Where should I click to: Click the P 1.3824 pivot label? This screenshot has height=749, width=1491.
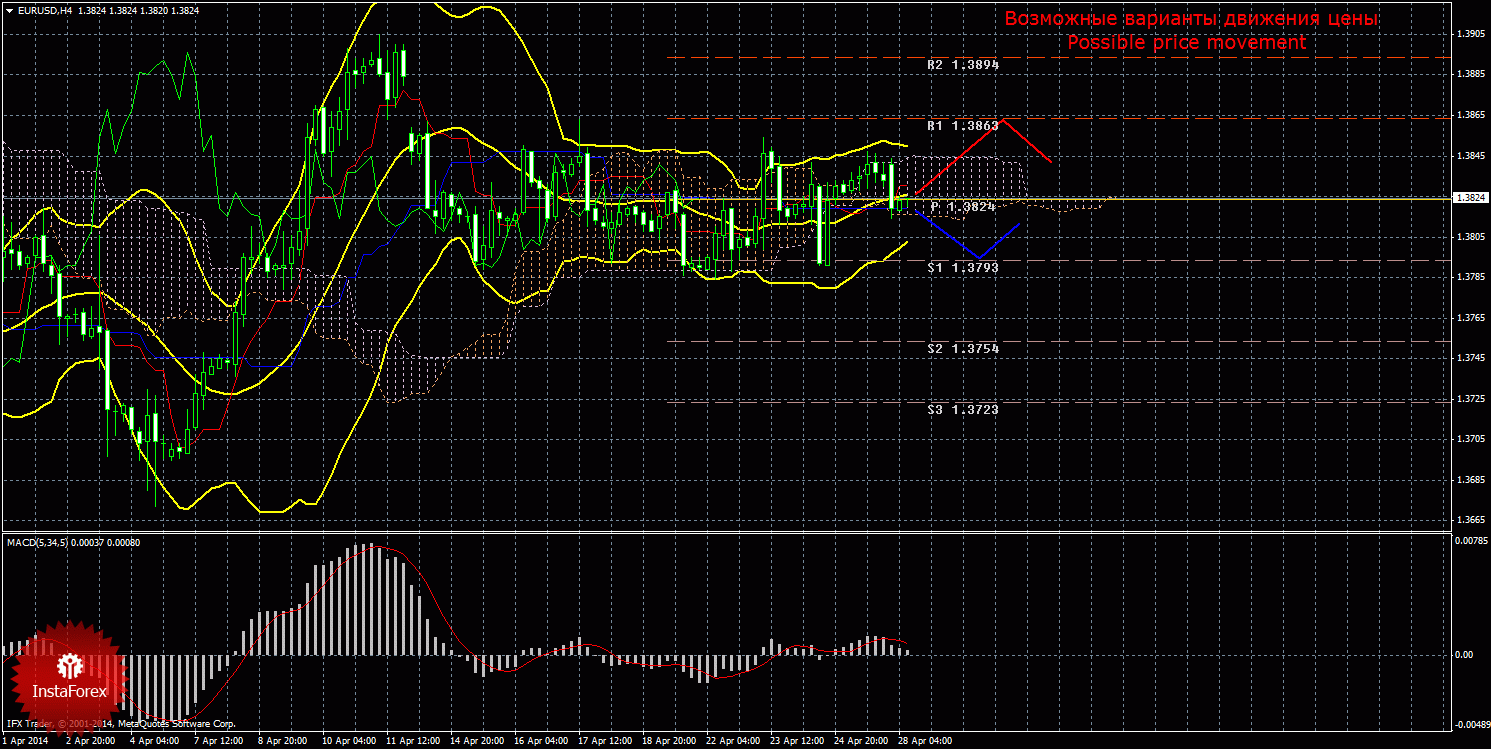[962, 206]
